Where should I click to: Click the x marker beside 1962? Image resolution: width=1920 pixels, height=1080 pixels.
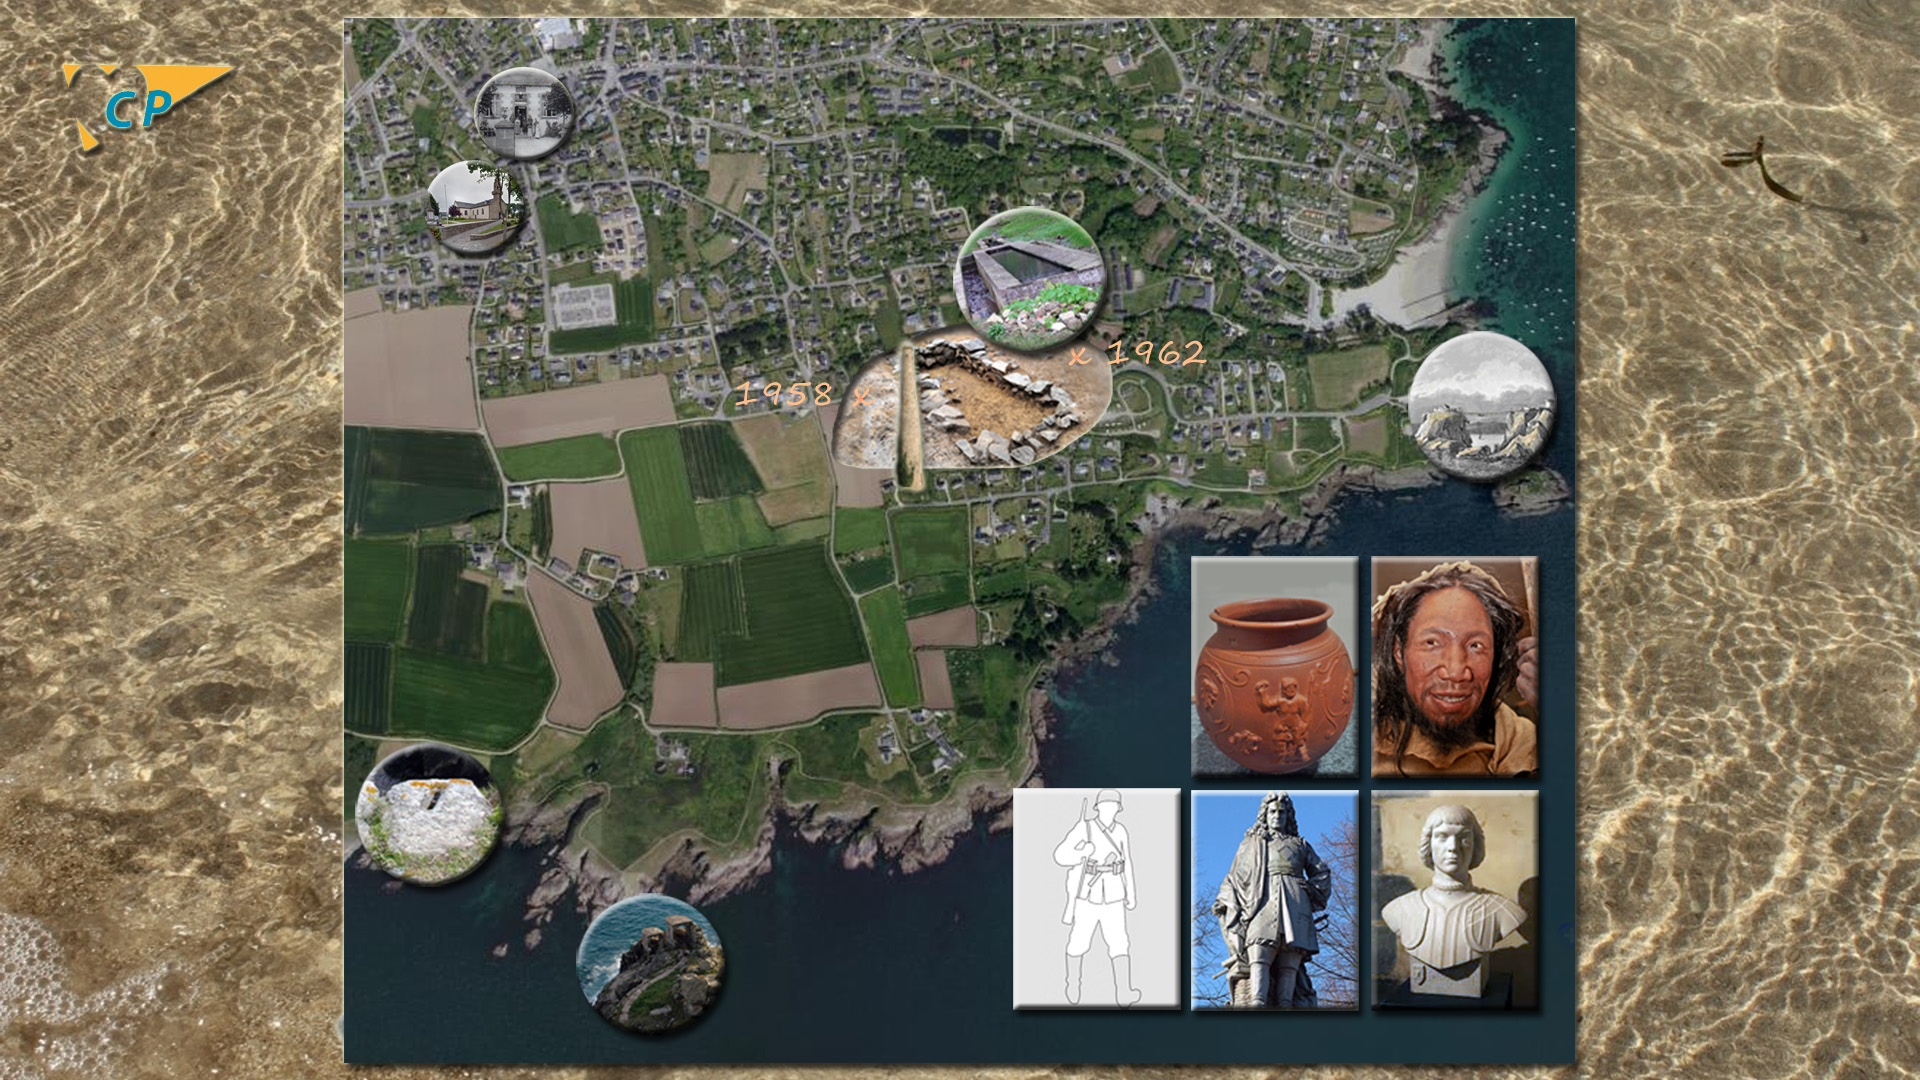(x=1078, y=356)
